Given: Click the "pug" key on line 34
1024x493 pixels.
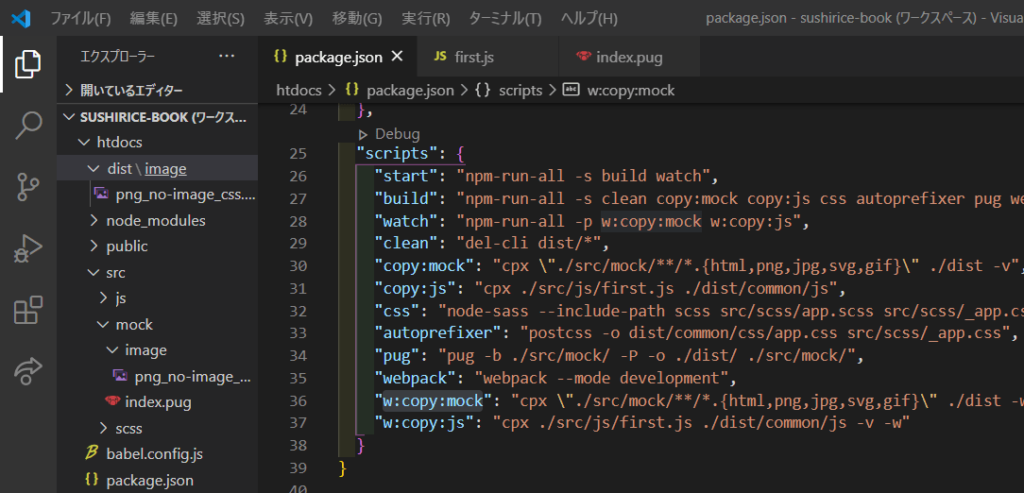Looking at the screenshot, I should [396, 356].
